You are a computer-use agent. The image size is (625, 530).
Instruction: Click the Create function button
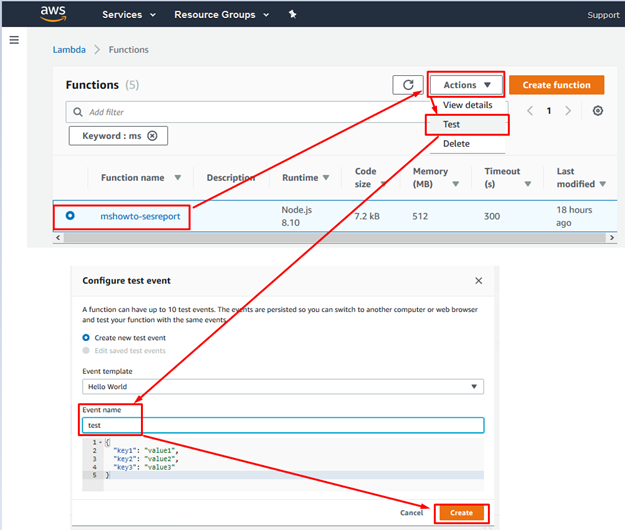(556, 85)
